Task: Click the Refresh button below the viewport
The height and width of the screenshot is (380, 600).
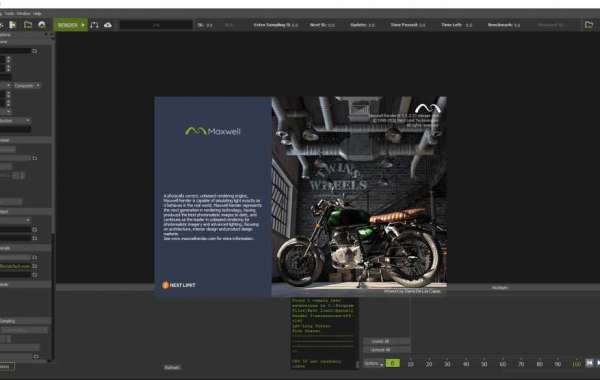Action: tap(172, 367)
